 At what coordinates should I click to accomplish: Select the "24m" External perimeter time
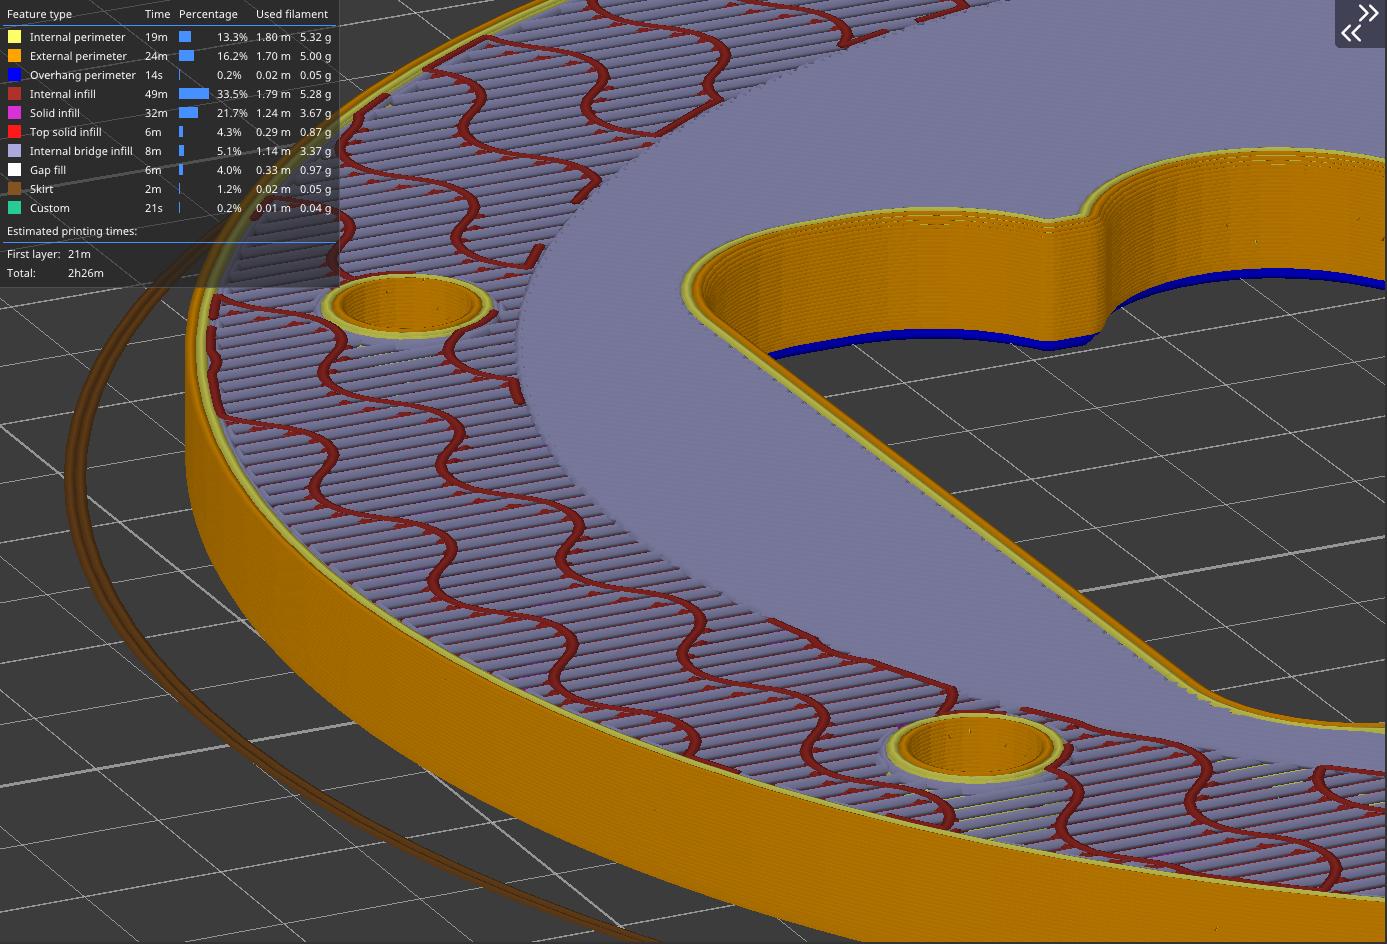[x=156, y=56]
